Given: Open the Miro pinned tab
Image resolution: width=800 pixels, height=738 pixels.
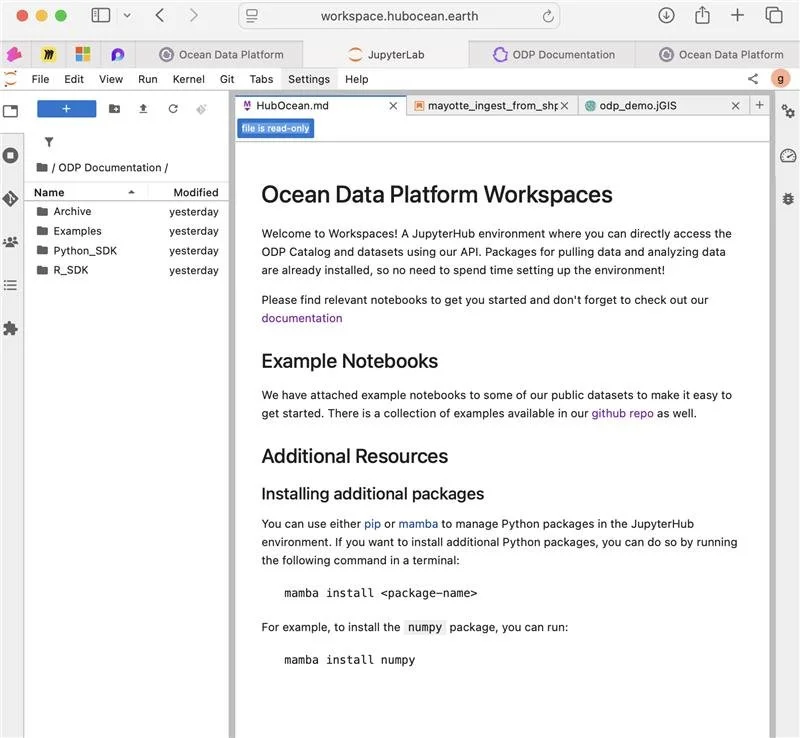Looking at the screenshot, I should pos(48,54).
